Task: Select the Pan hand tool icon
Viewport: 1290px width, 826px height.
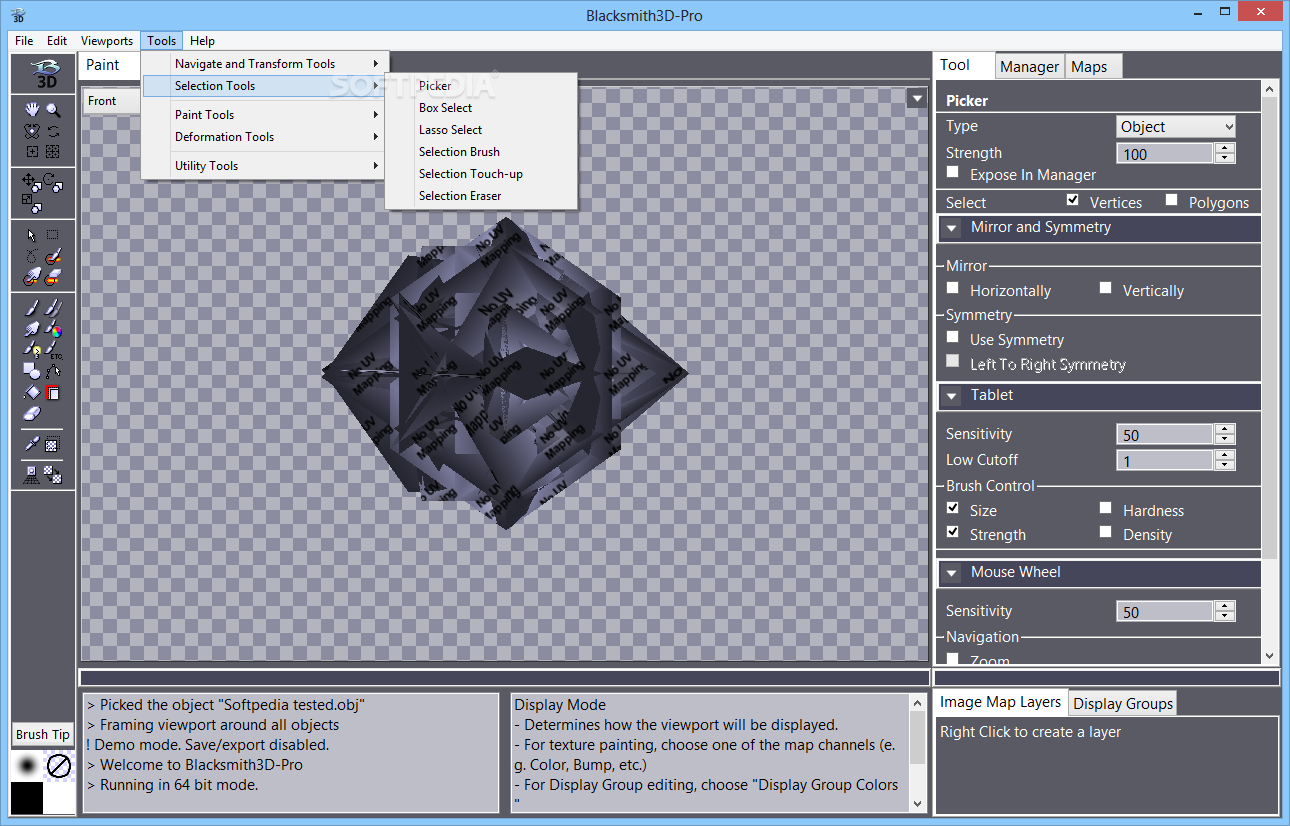Action: coord(32,109)
